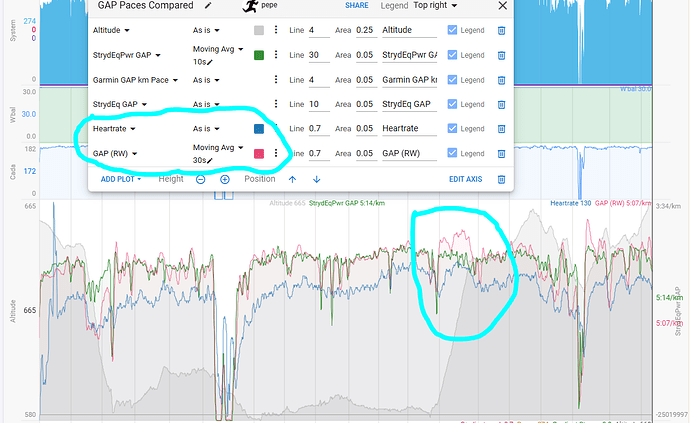The width and height of the screenshot is (690, 423).
Task: Edit Altitude Line width field
Action: (x=319, y=30)
